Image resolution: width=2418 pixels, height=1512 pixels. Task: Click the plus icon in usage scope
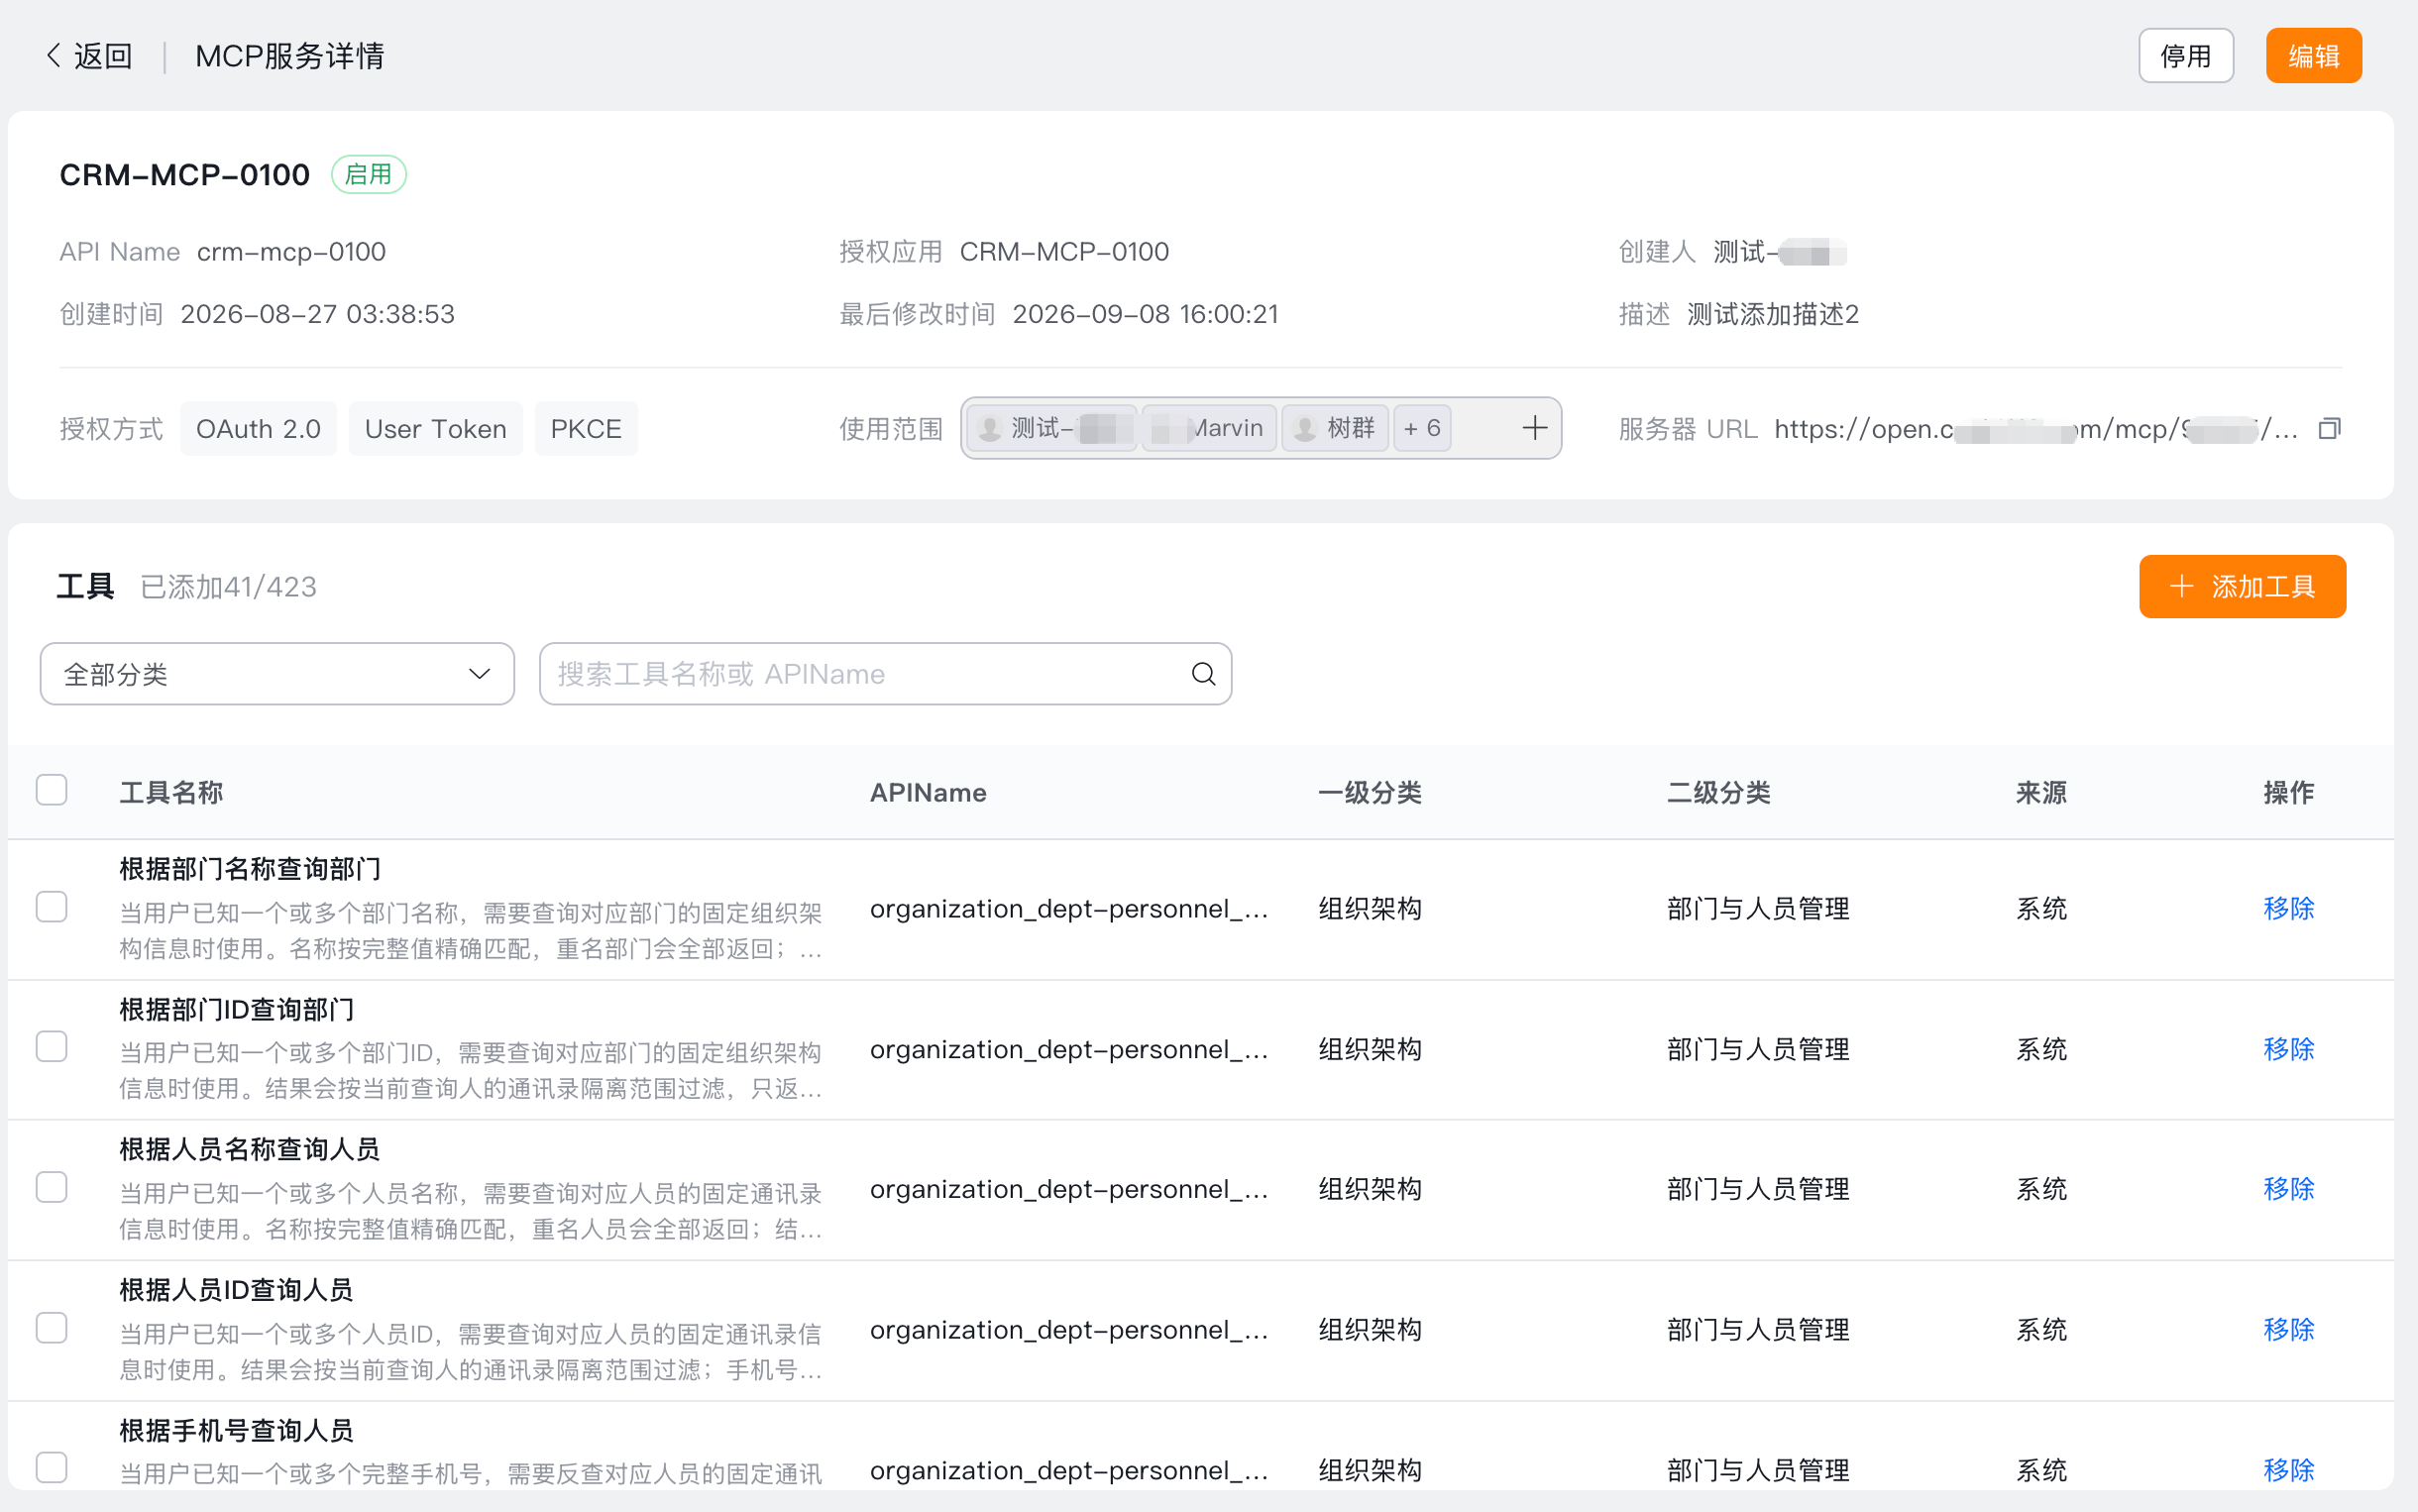click(x=1535, y=428)
